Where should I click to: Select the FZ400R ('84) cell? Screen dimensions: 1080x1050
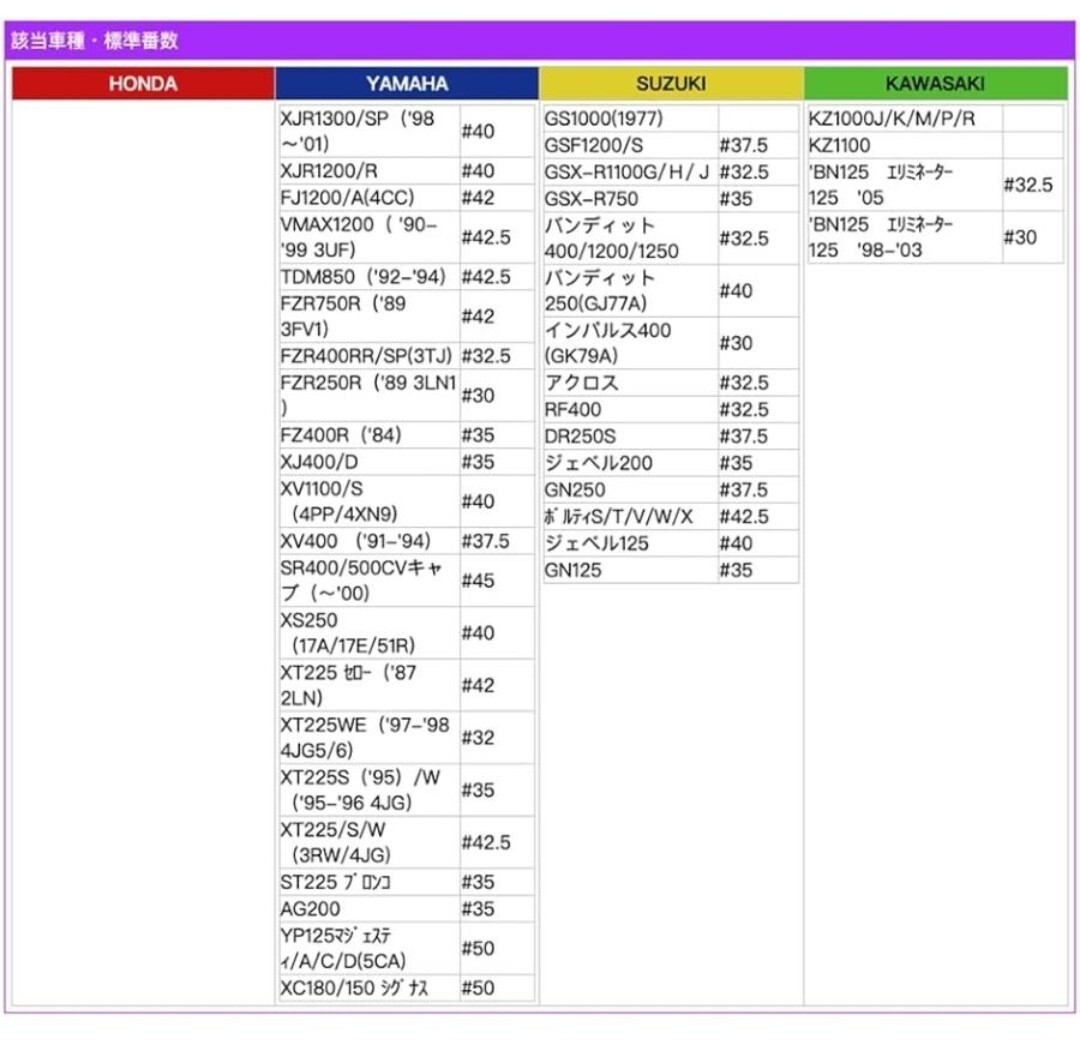click(368, 435)
